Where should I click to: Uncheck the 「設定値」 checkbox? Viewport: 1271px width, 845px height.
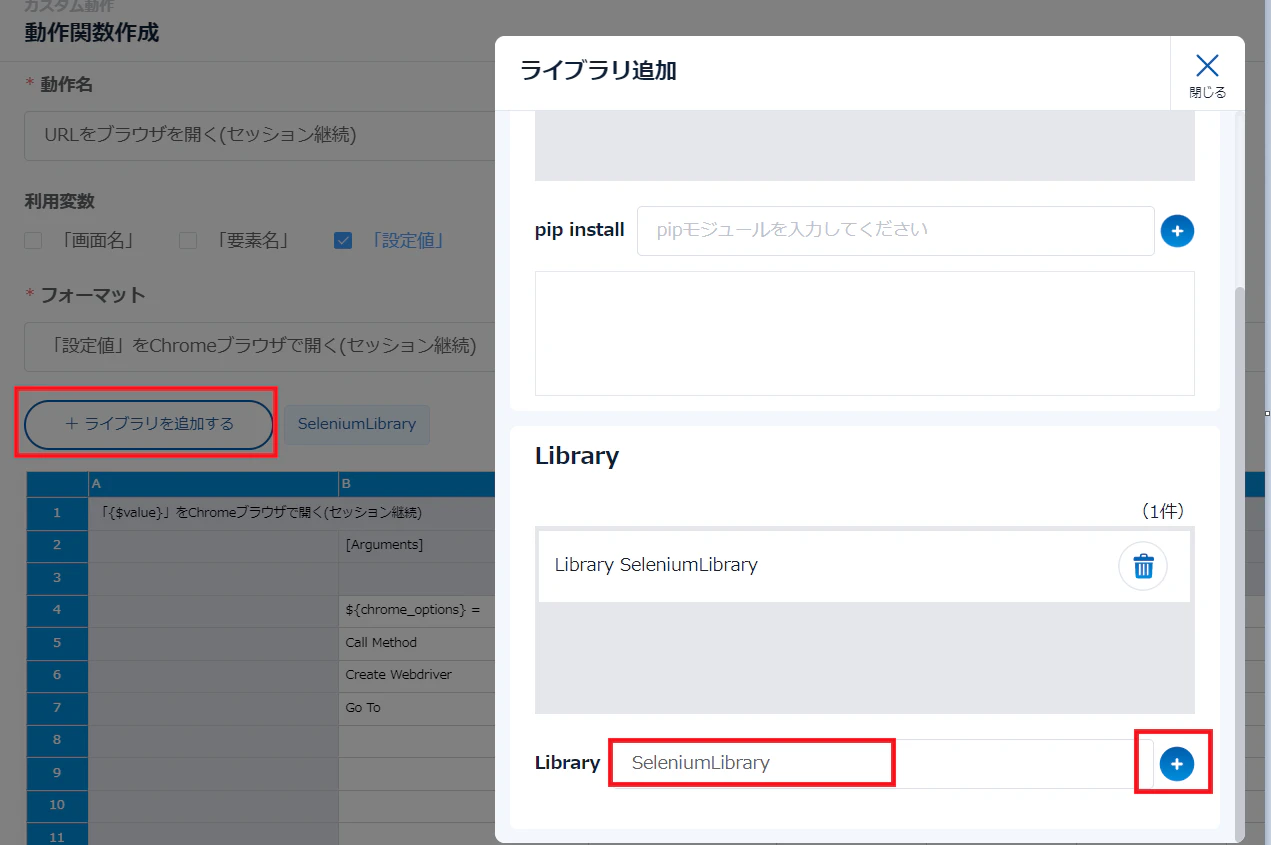click(x=343, y=240)
